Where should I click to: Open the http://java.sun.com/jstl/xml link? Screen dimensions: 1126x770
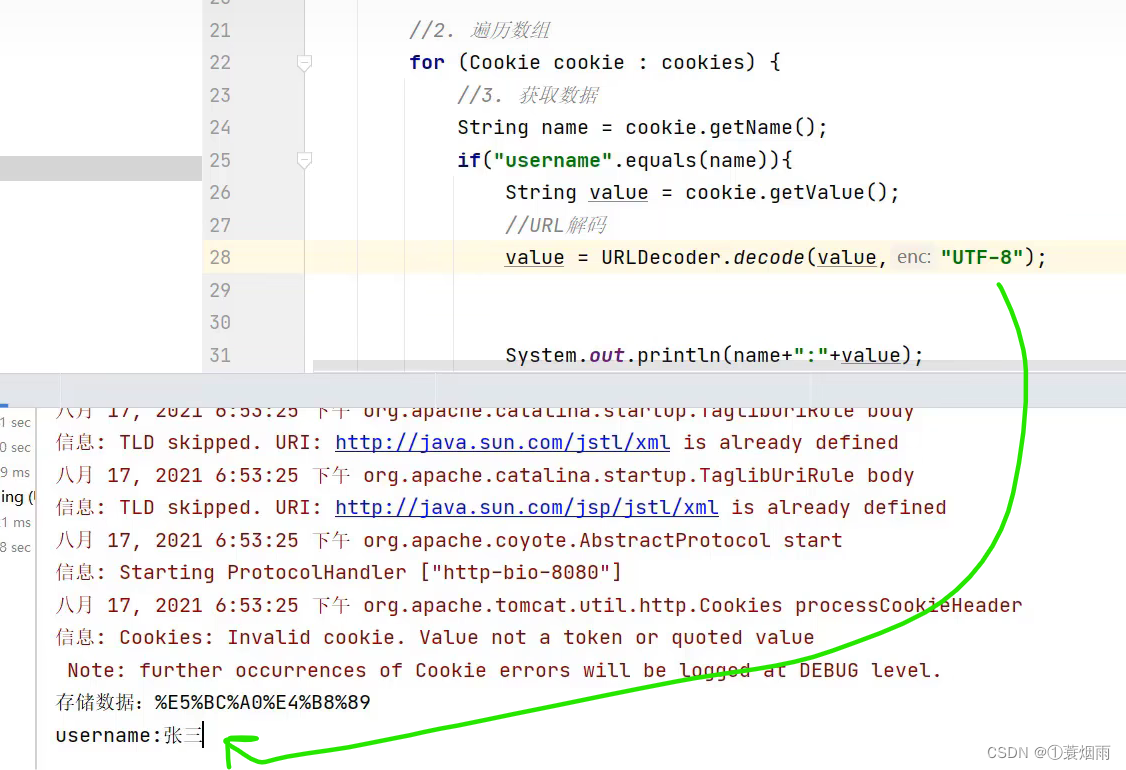[503, 442]
